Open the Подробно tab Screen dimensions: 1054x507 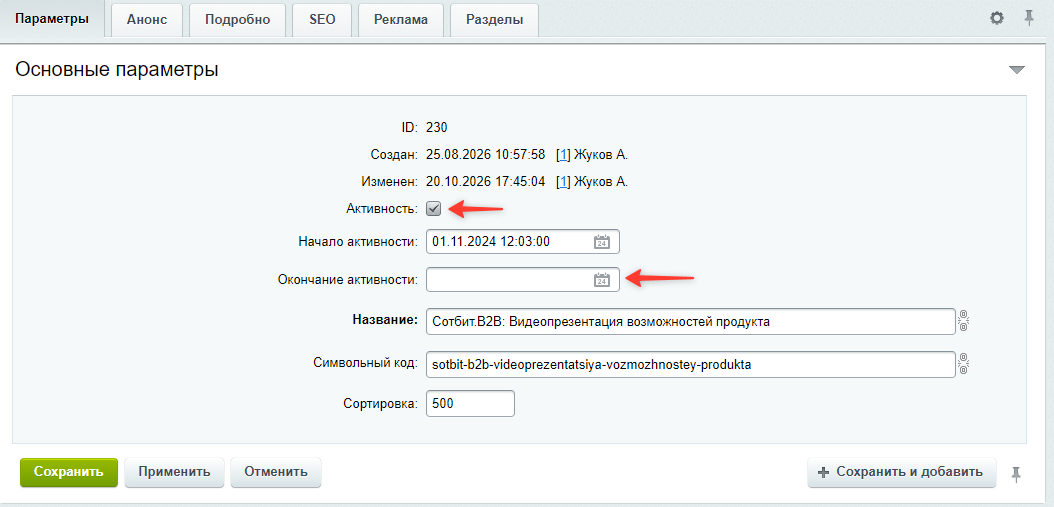[x=237, y=20]
